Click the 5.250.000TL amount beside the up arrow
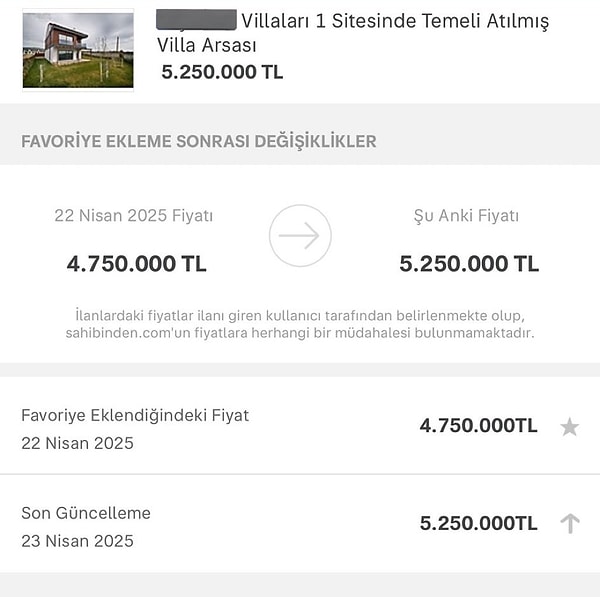Viewport: 600px width, 597px height. pos(478,523)
